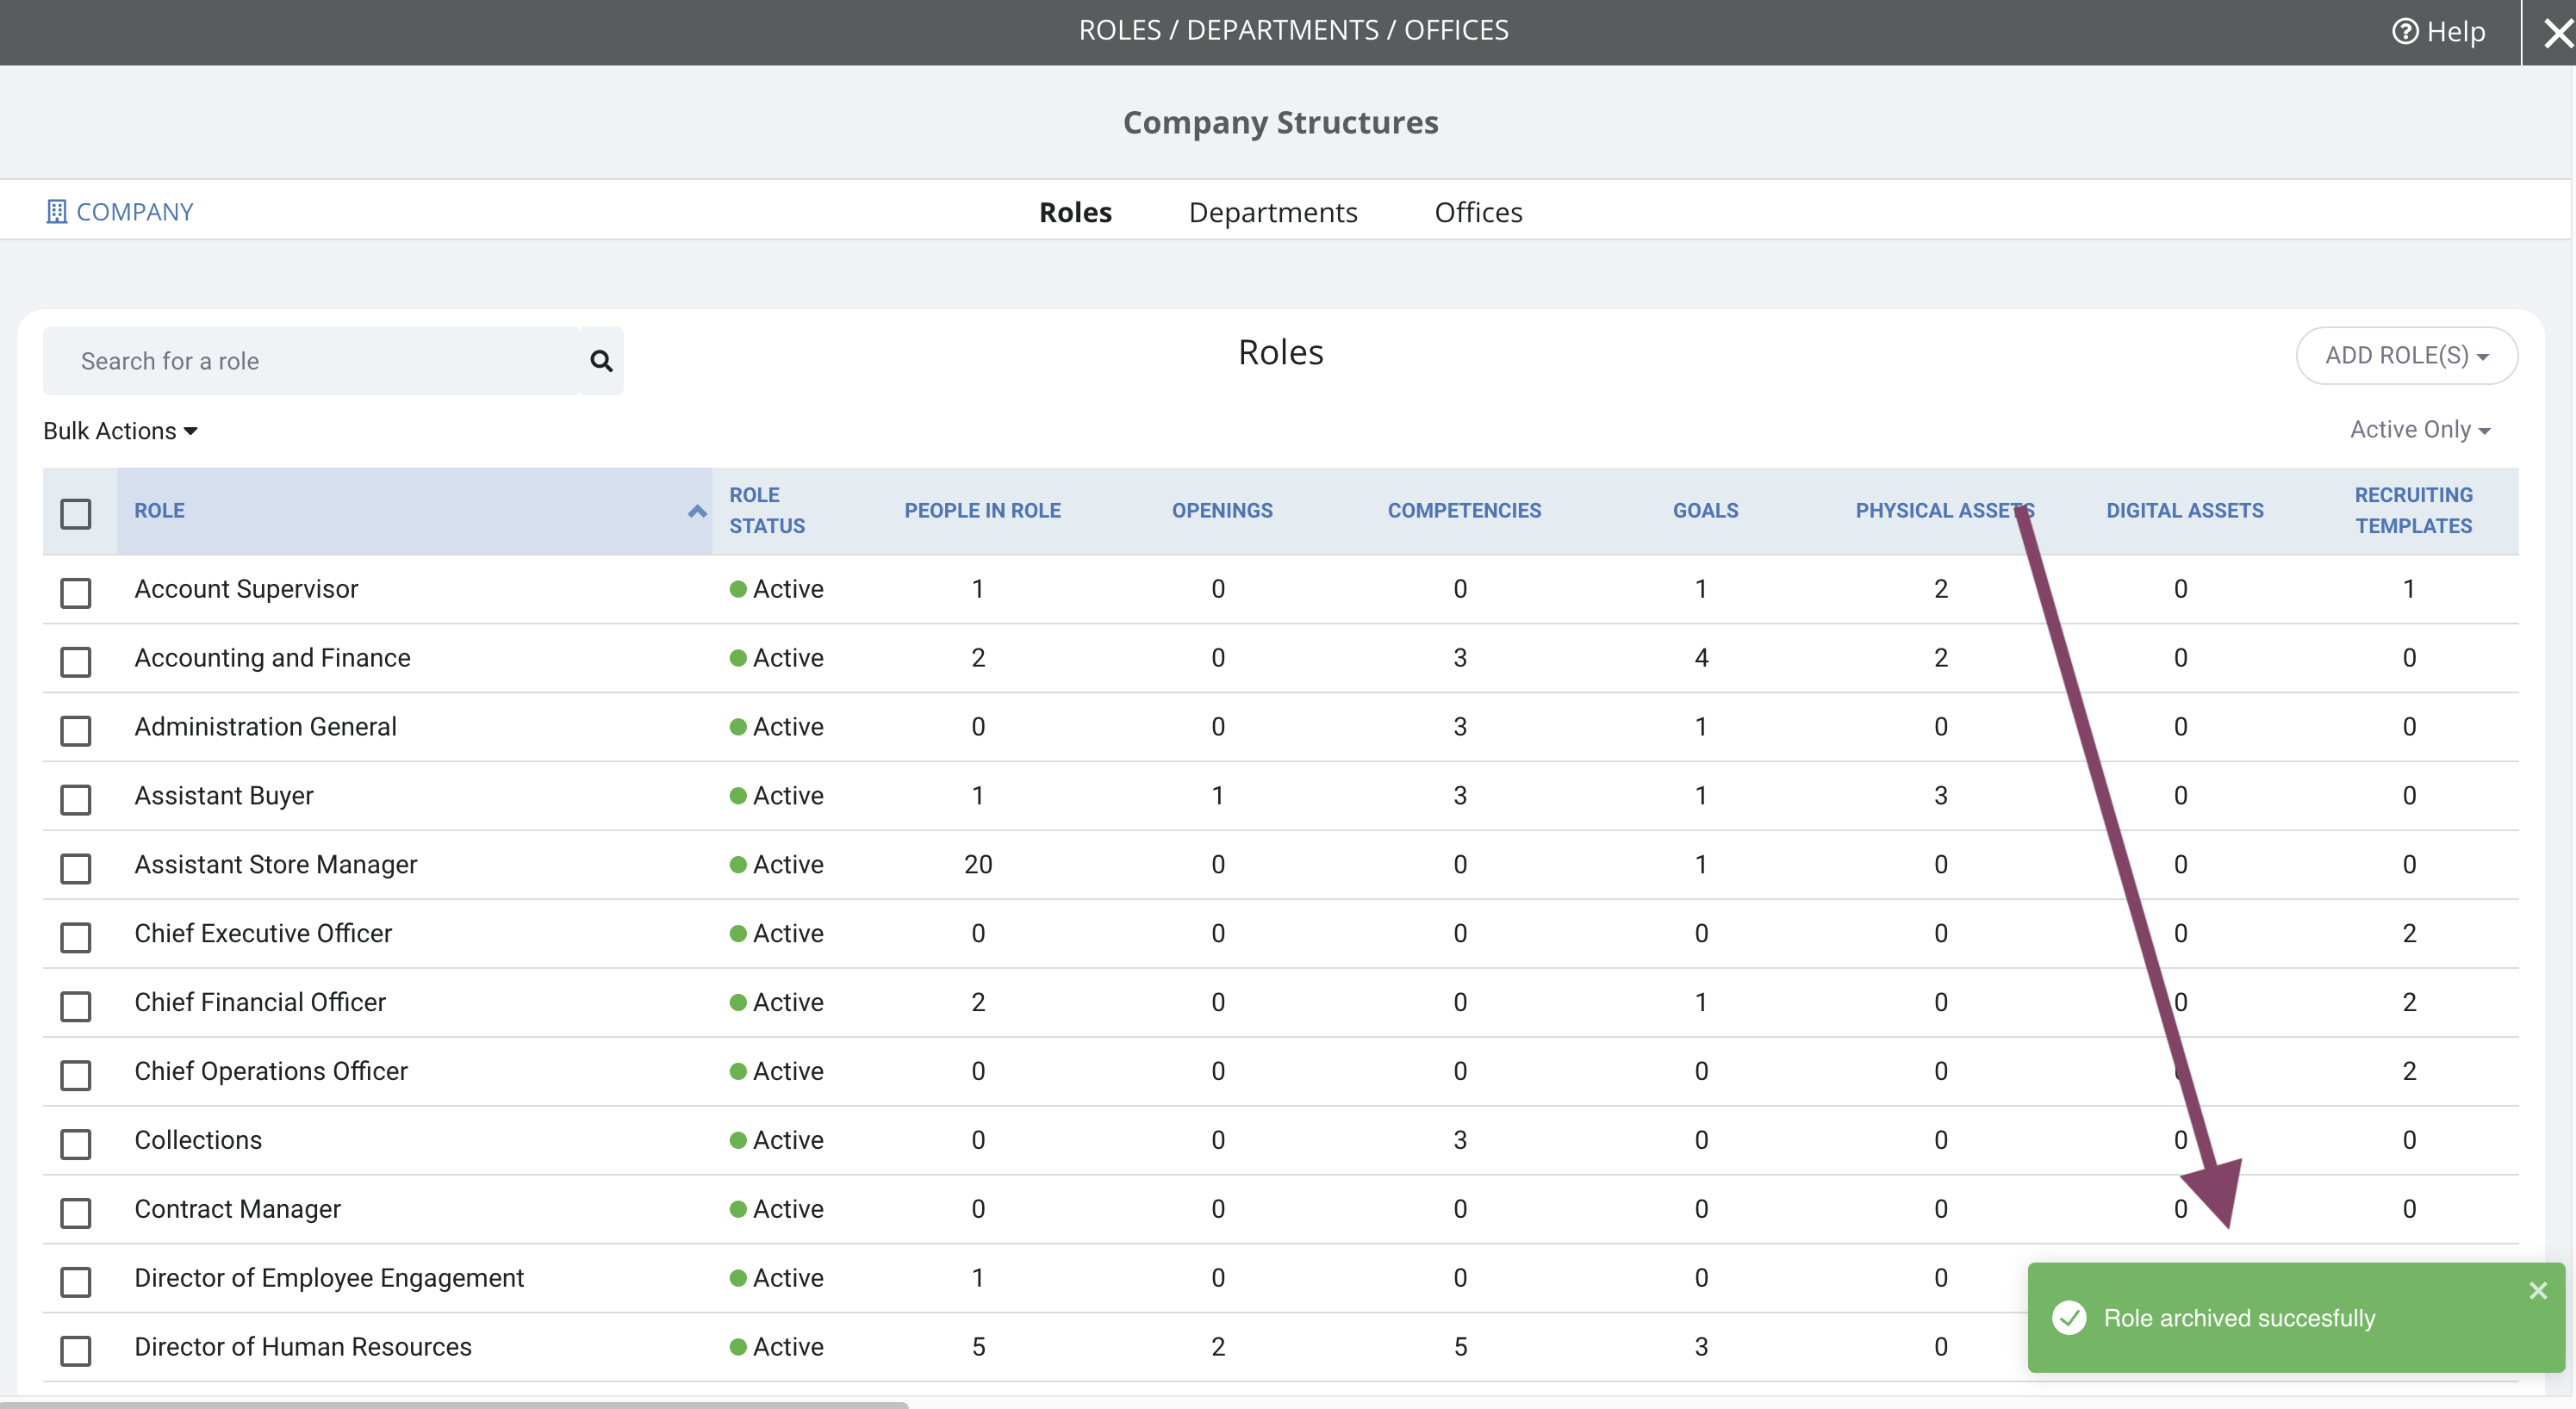Click Chief Executive Officer recruiting templates 2

pyautogui.click(x=2409, y=934)
